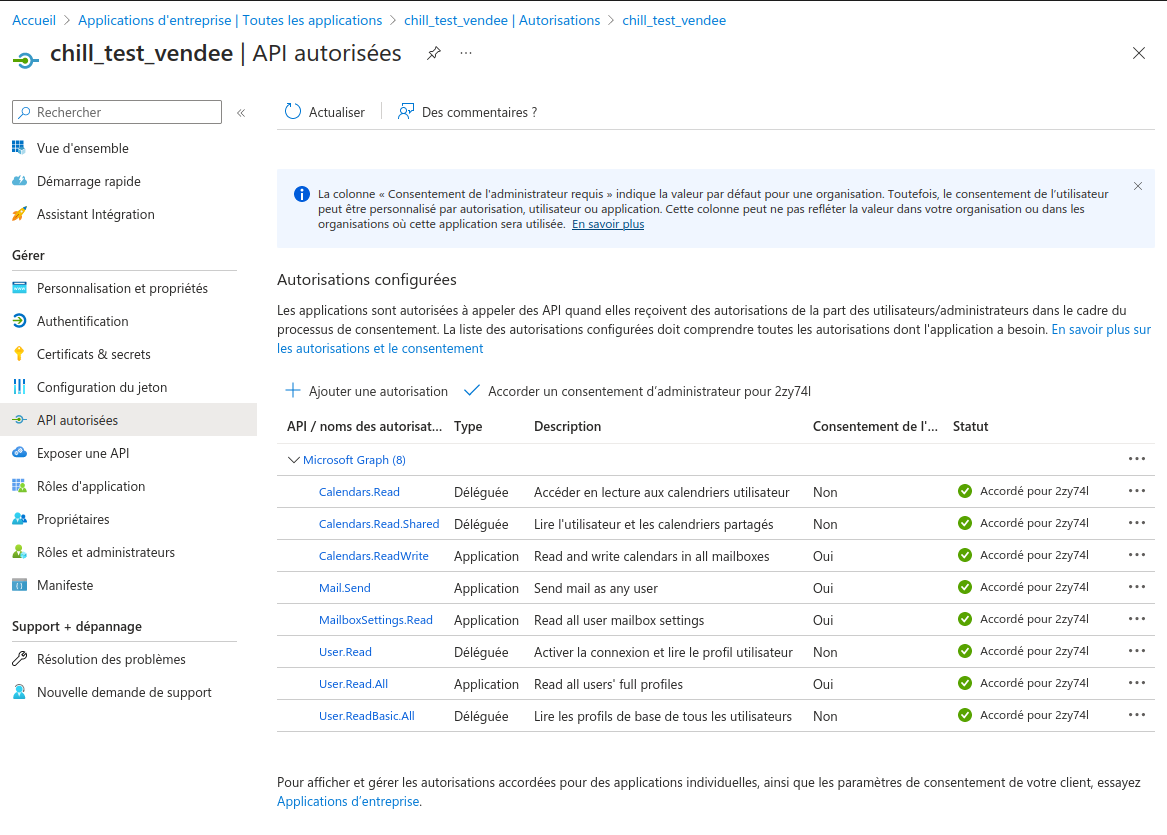Click Ajouter une autorisation
This screenshot has height=835, width=1167.
click(367, 391)
